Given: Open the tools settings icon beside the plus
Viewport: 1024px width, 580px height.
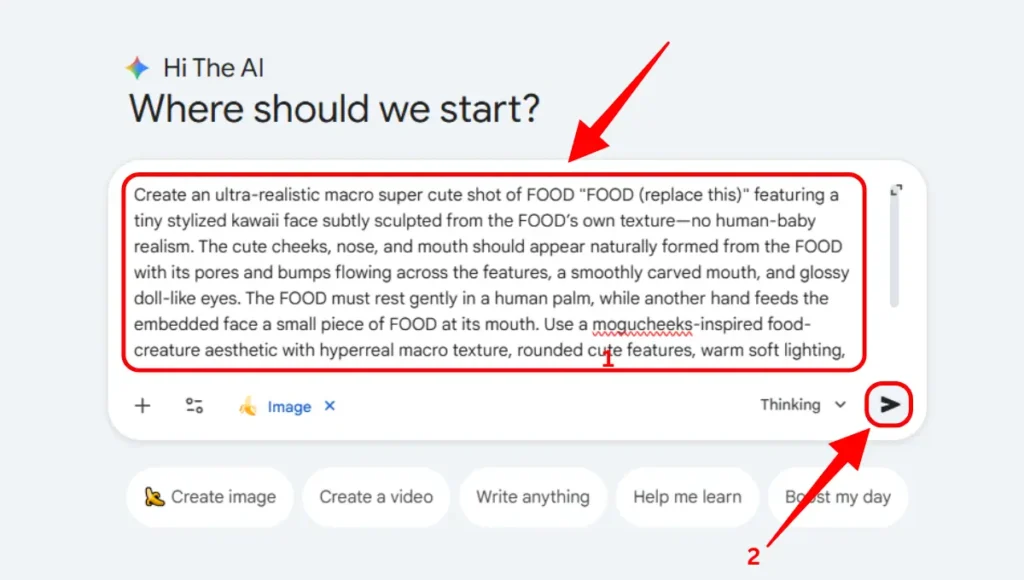Looking at the screenshot, I should (195, 406).
